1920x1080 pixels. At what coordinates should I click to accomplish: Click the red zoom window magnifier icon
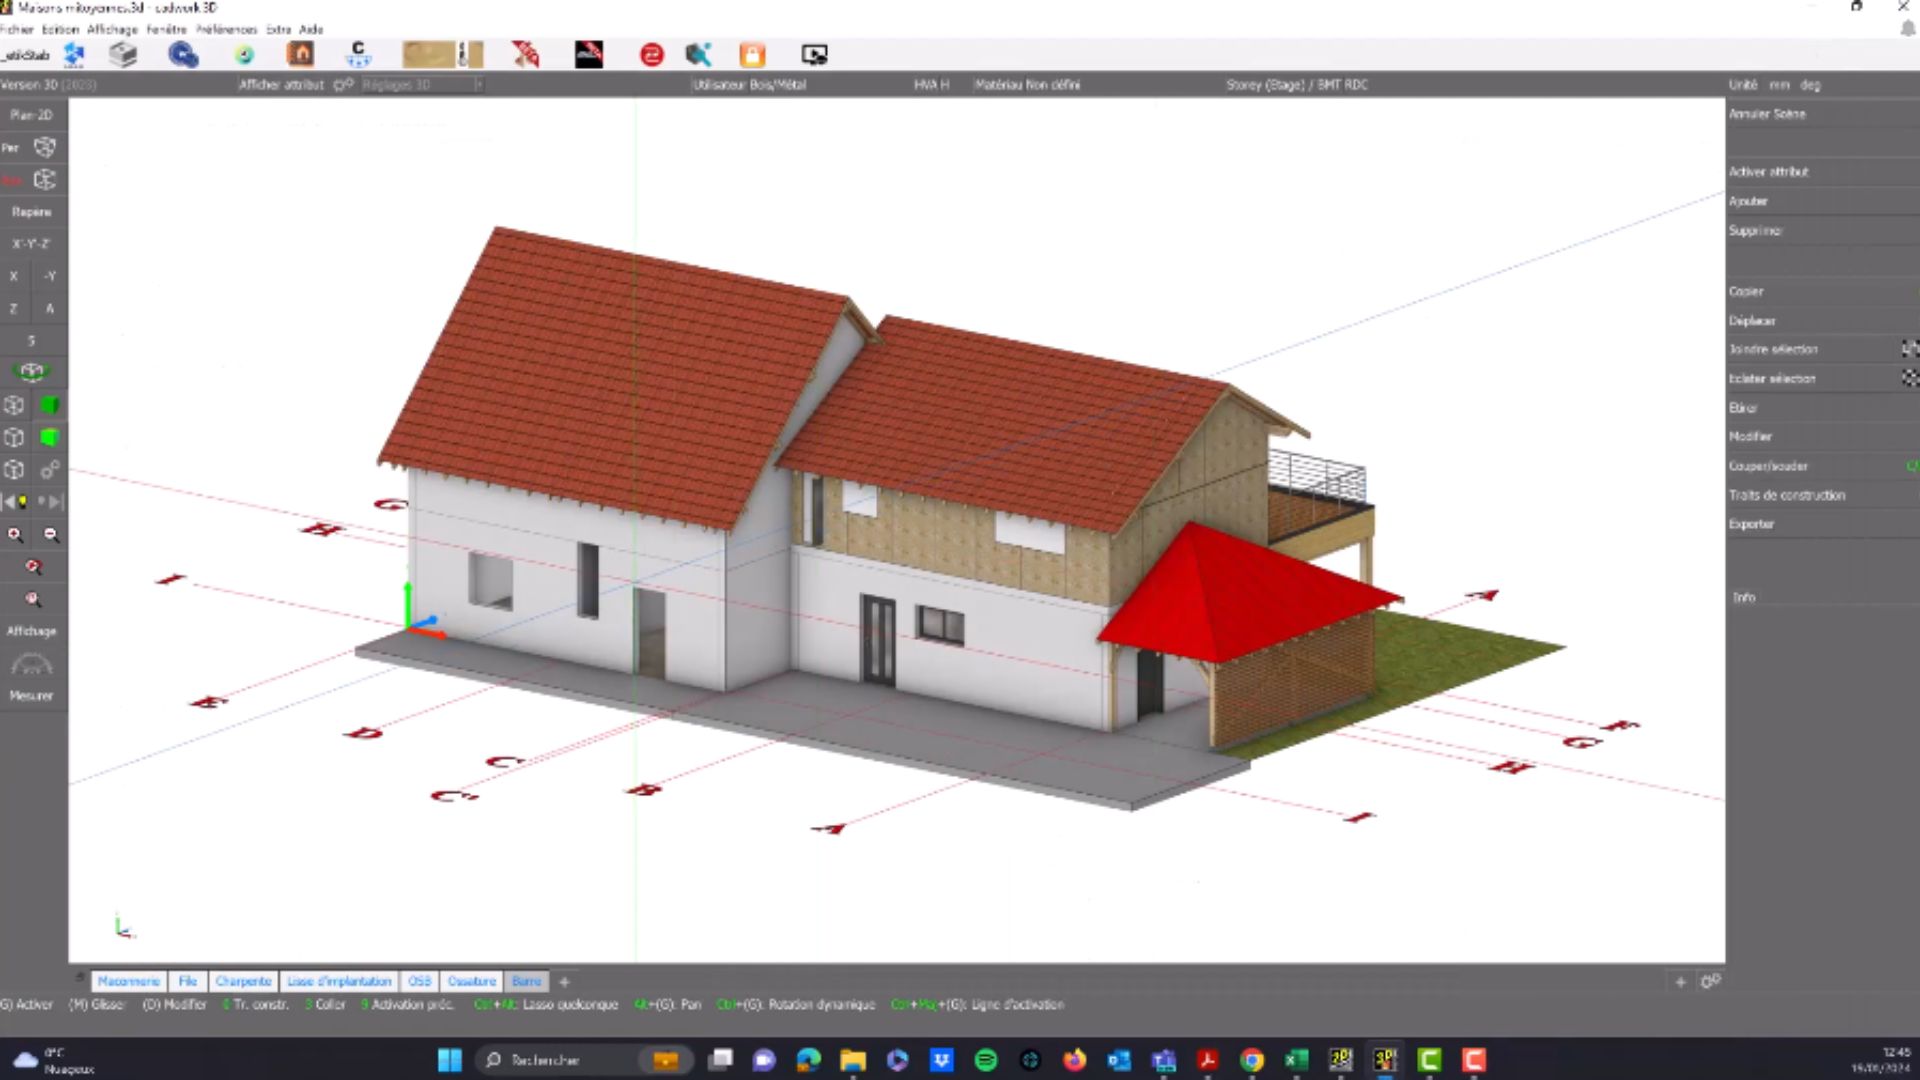pyautogui.click(x=33, y=567)
